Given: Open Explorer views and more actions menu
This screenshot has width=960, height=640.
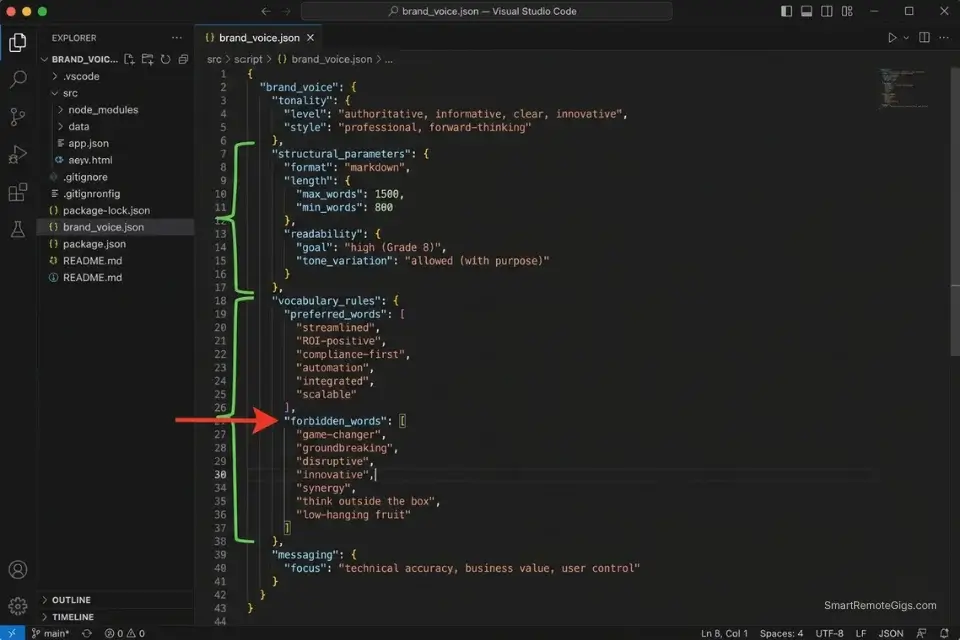Looking at the screenshot, I should tap(177, 38).
